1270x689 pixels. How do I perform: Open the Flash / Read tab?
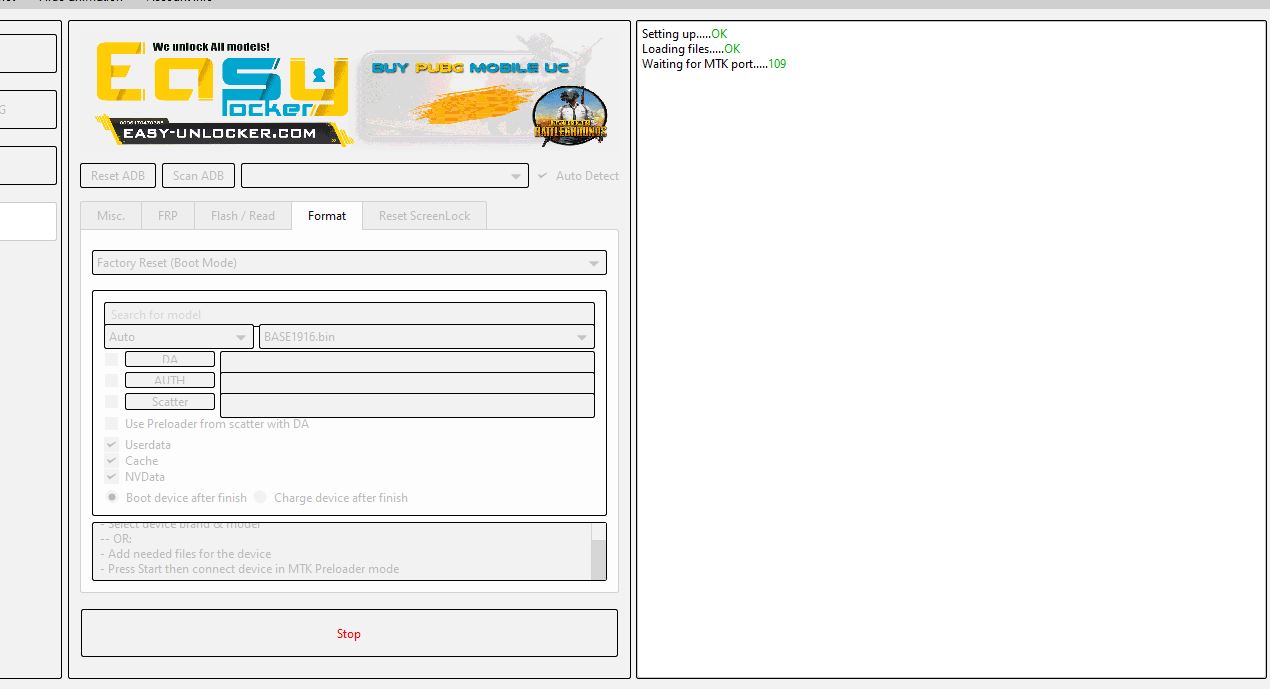[x=243, y=215]
